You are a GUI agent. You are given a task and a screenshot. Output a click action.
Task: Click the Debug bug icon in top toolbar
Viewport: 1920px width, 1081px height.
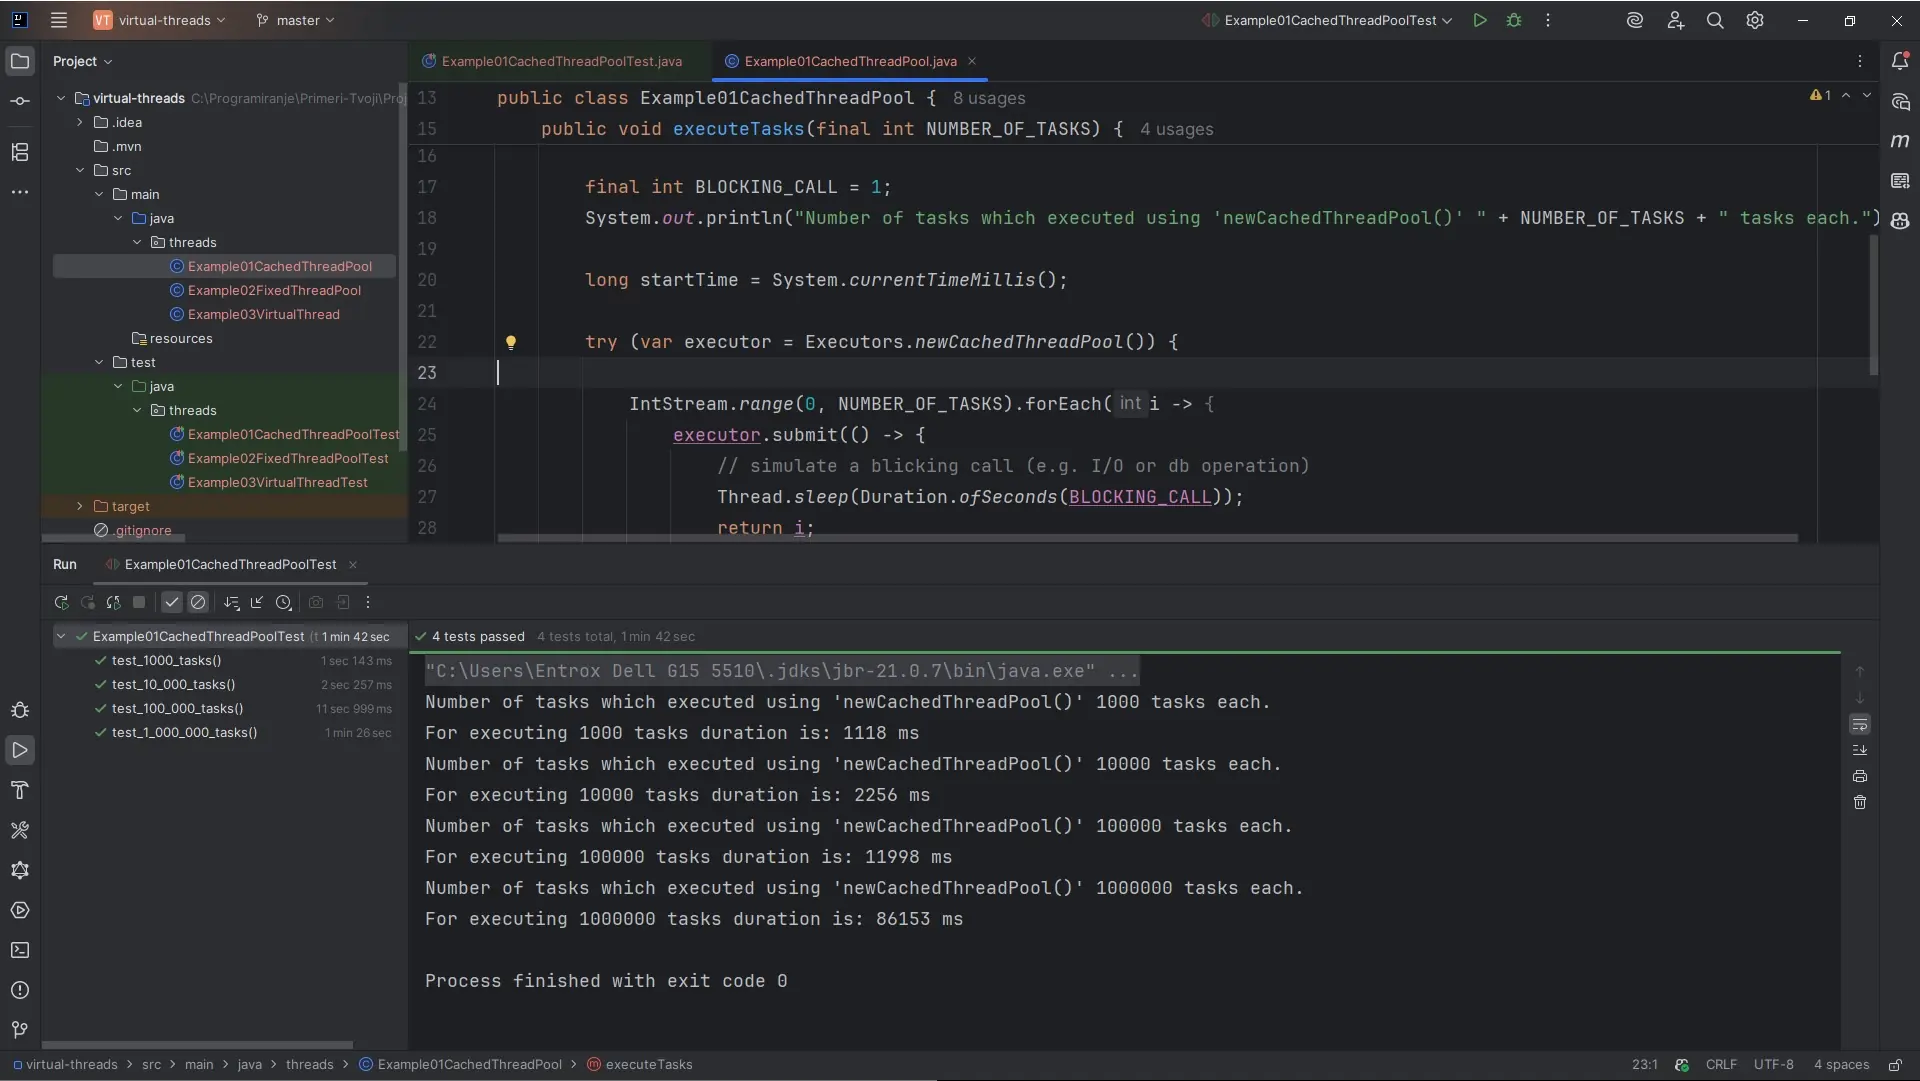click(1514, 20)
